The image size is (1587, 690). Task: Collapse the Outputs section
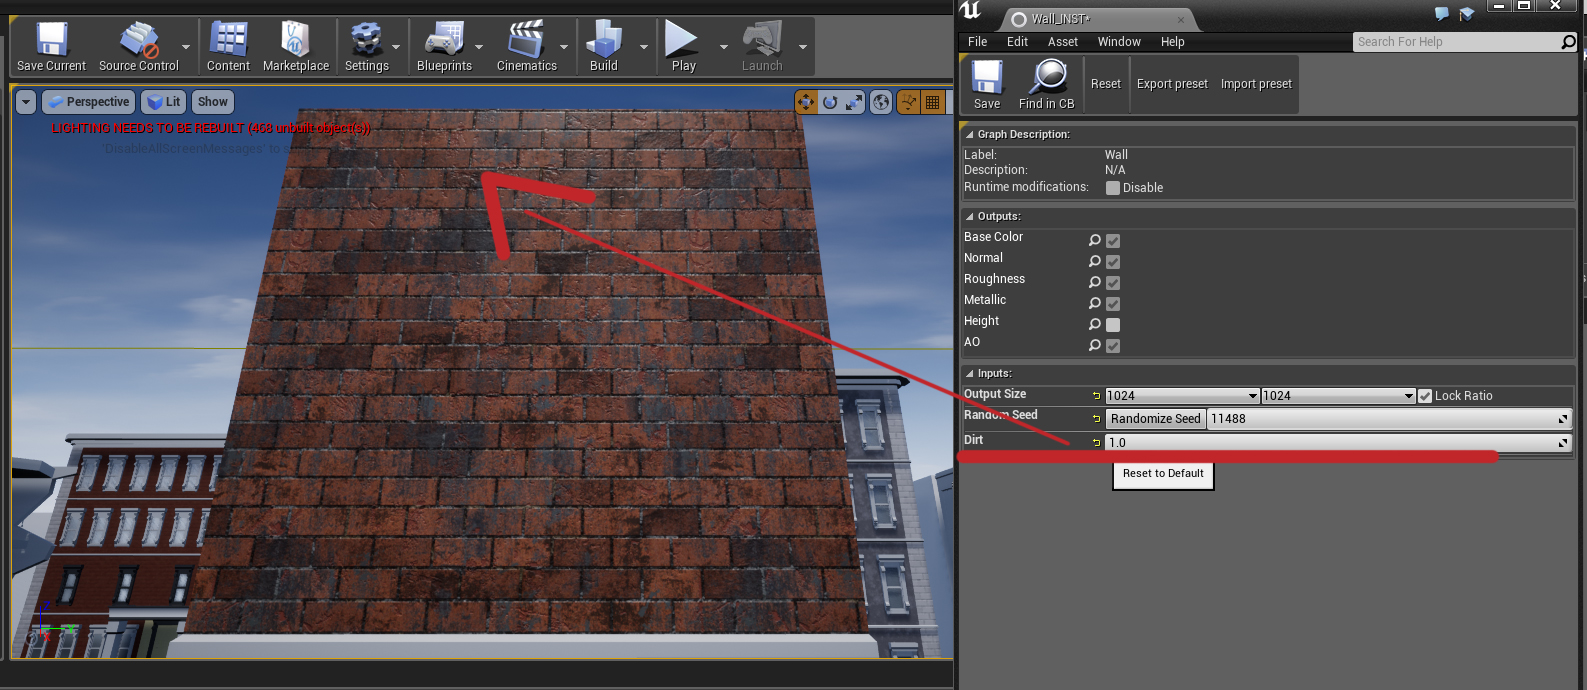pos(969,216)
